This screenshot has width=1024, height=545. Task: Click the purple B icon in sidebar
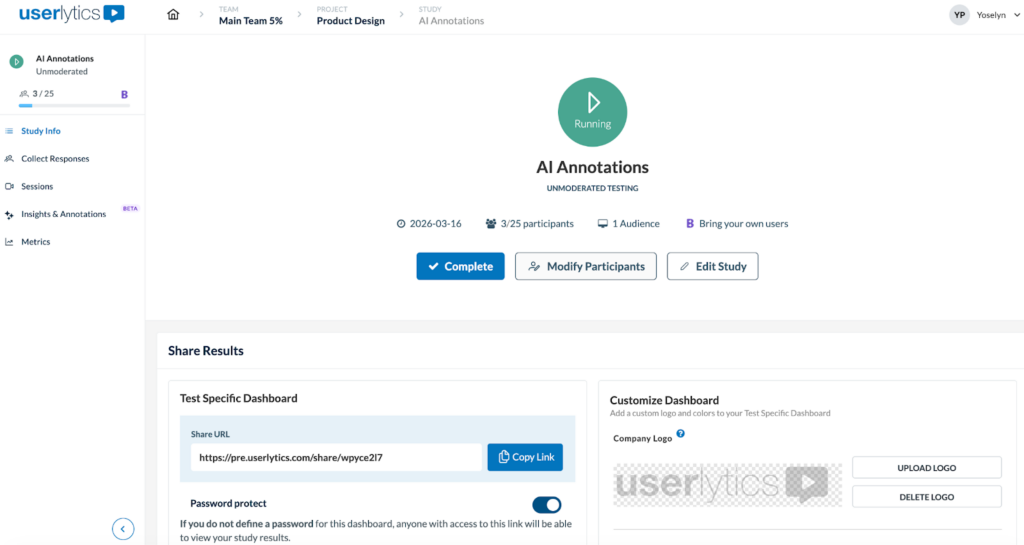click(x=124, y=95)
